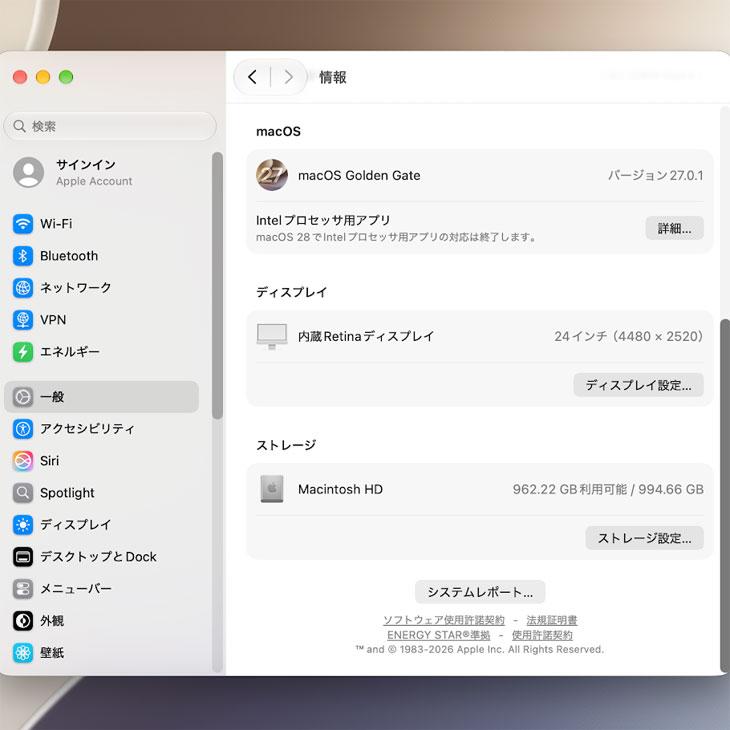The width and height of the screenshot is (730, 730).
Task: Open 使用許諾契約 link
Action: click(542, 635)
